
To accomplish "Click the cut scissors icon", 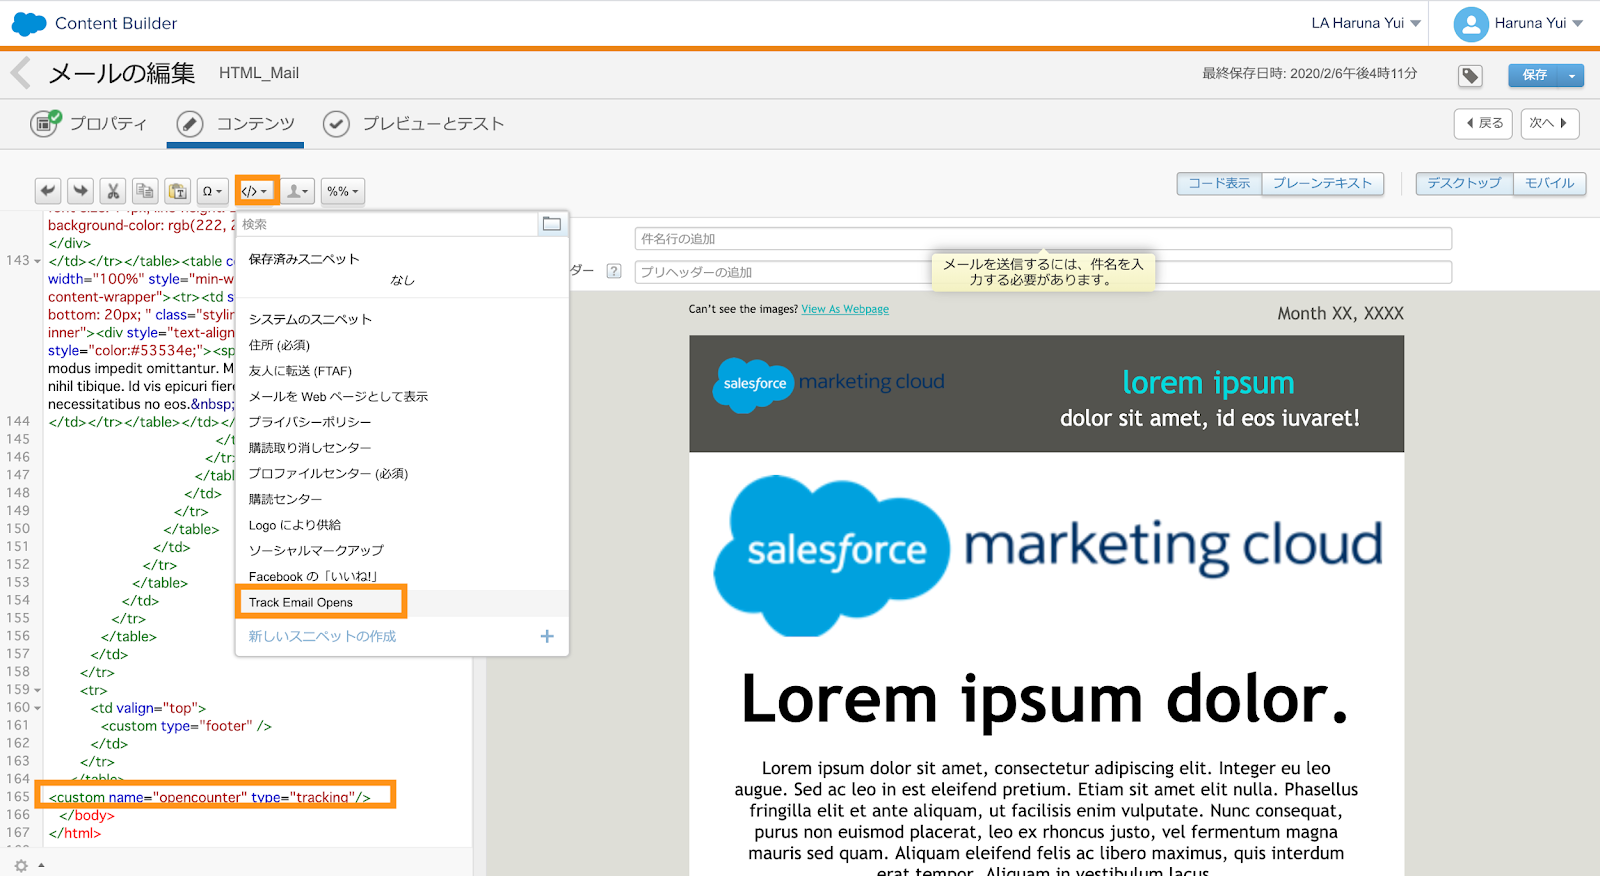I will [113, 191].
